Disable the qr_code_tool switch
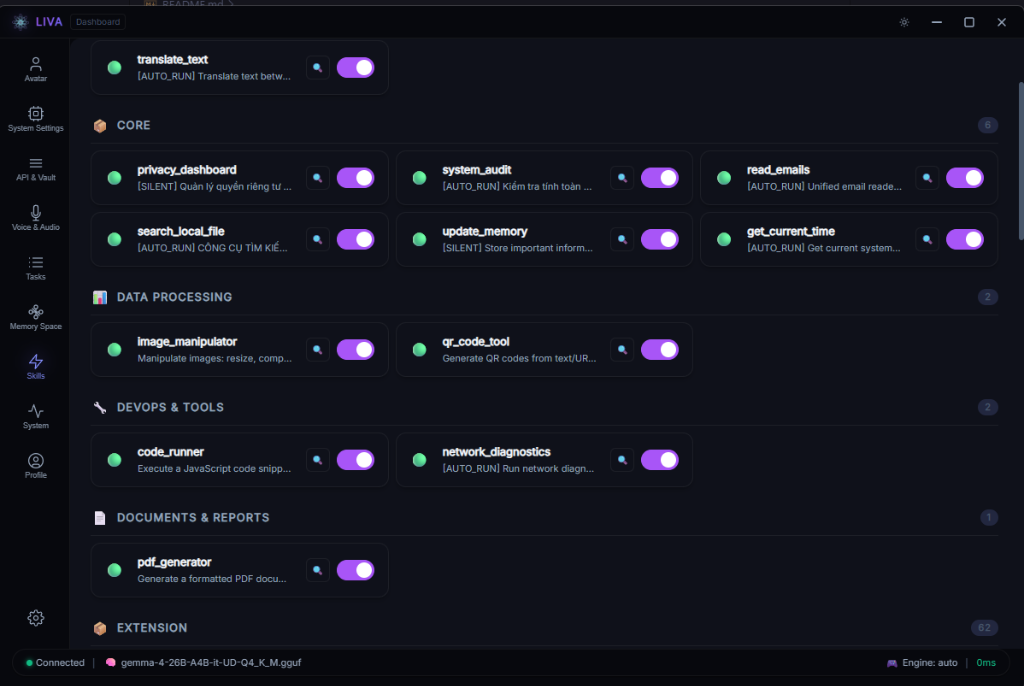This screenshot has width=1024, height=686. (660, 350)
